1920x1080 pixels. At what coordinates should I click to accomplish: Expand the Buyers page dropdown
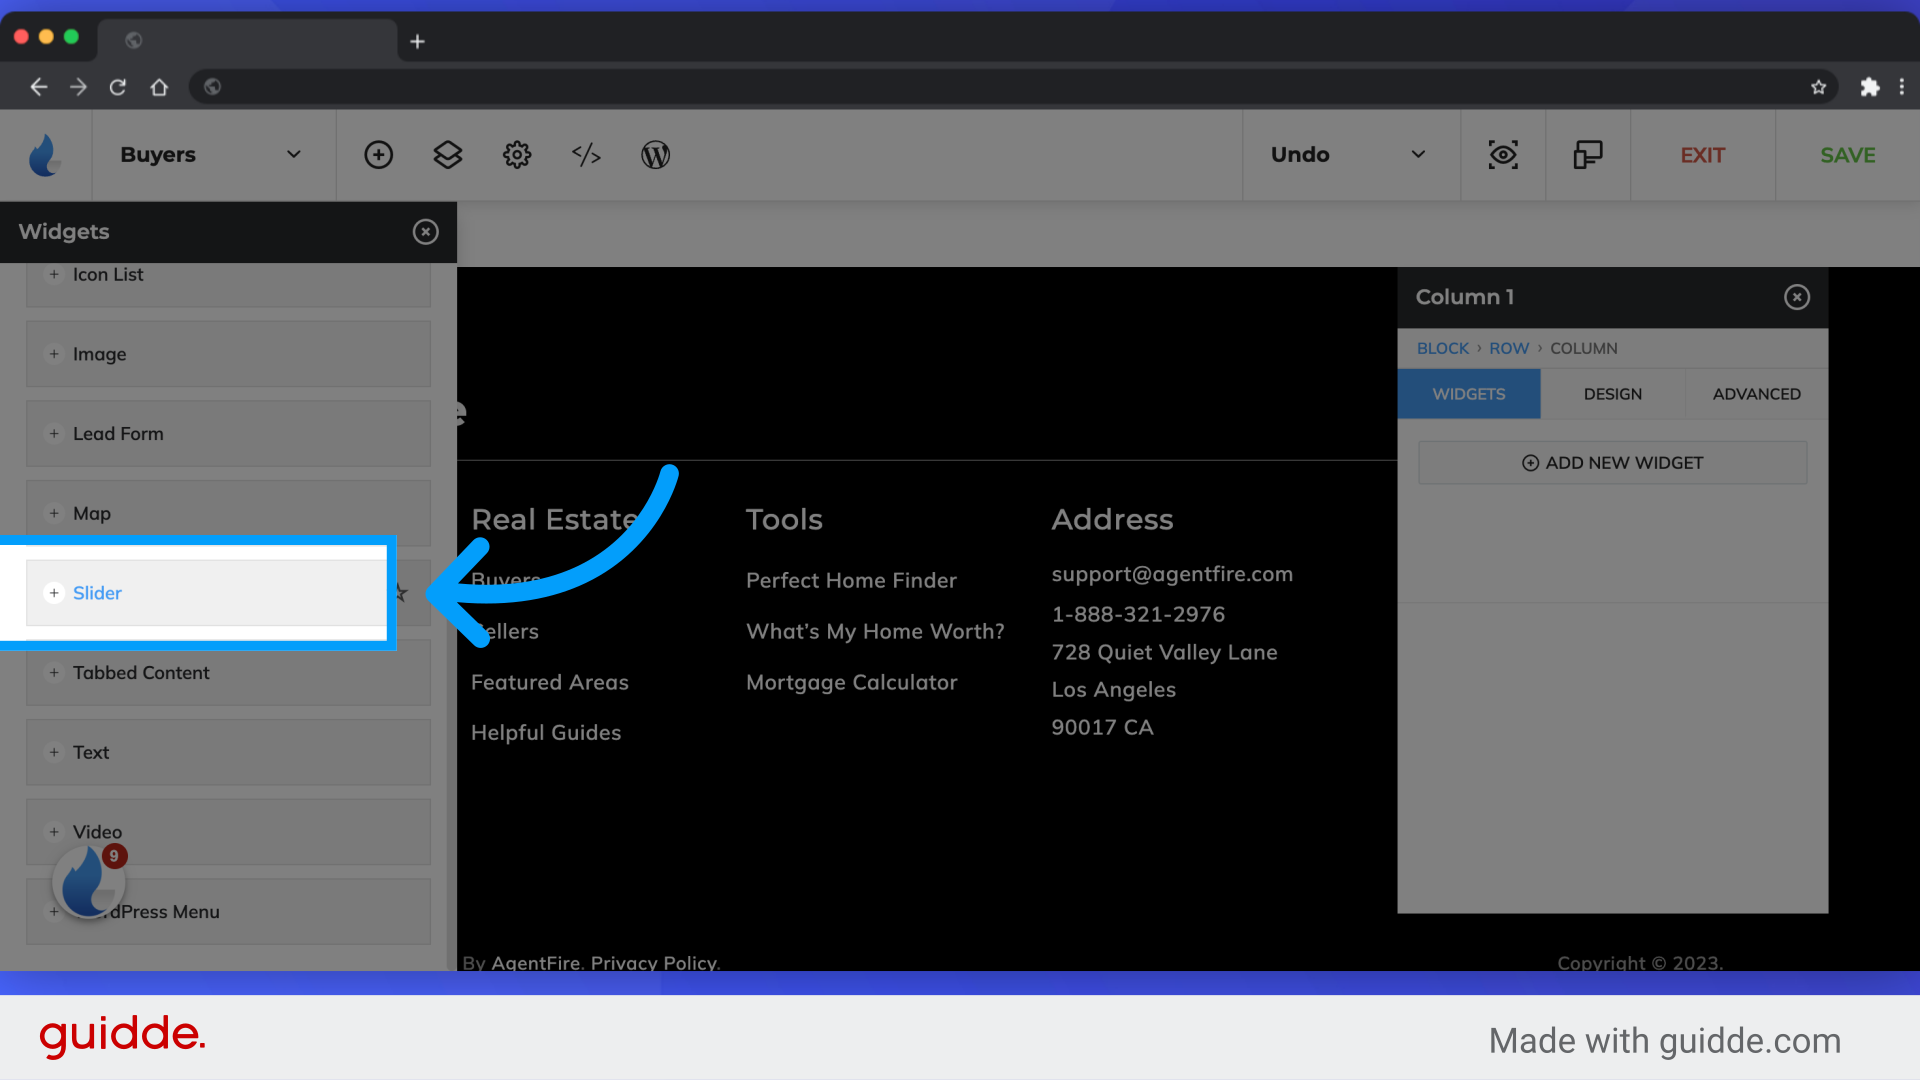point(213,155)
